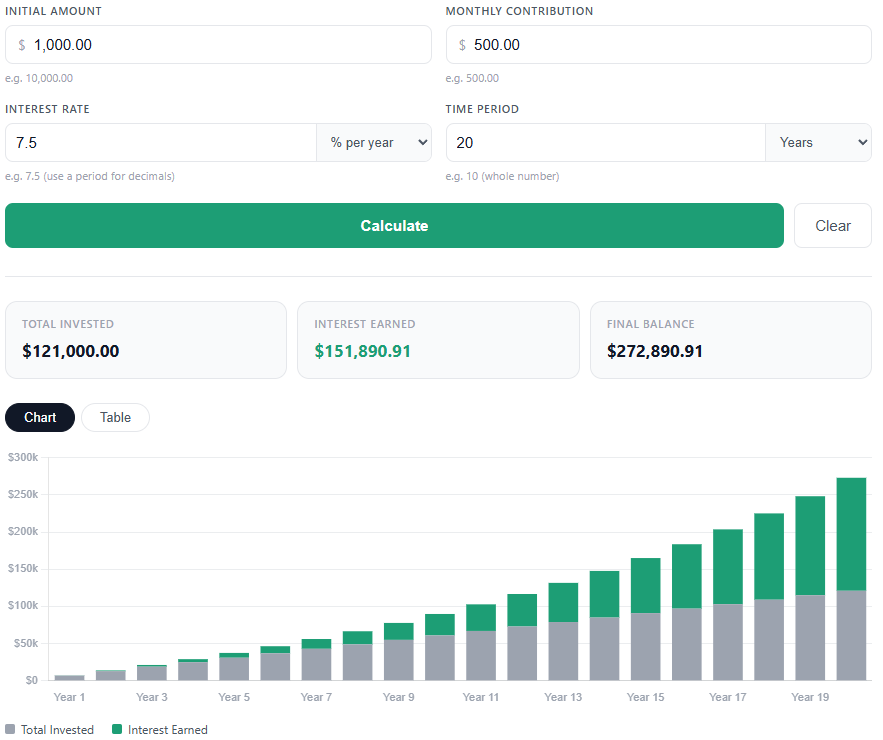Clear the calculator form
Image resolution: width=883 pixels, height=740 pixels.
coord(832,225)
